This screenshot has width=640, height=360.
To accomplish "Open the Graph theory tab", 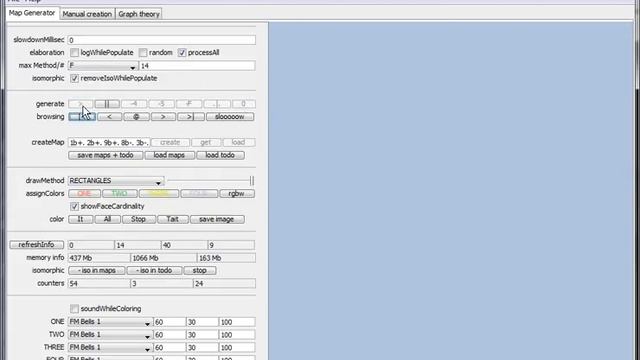I will click(x=139, y=14).
